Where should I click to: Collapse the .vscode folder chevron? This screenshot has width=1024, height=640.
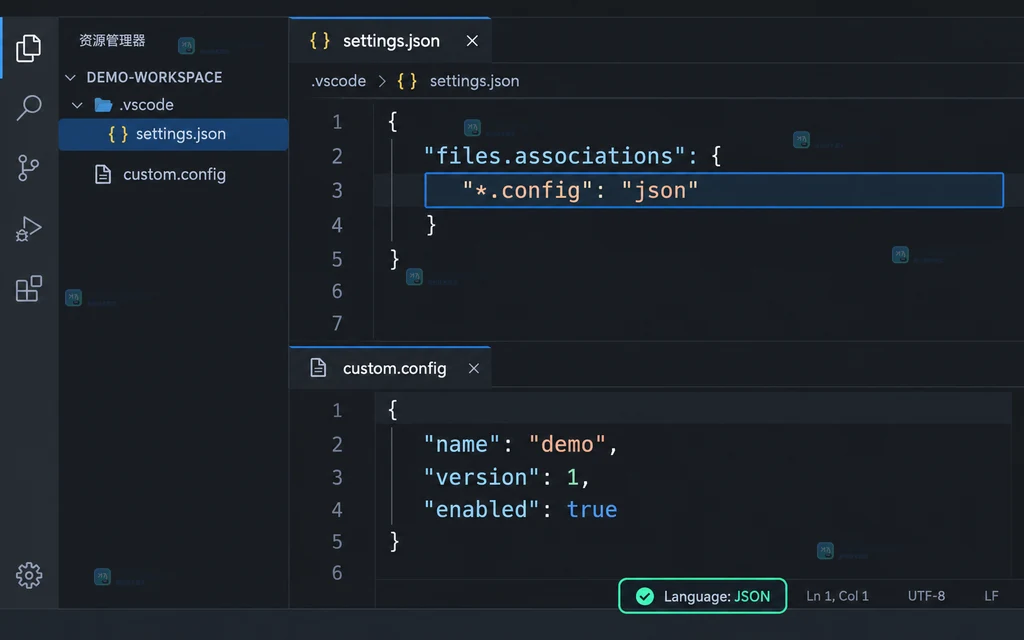coord(77,105)
